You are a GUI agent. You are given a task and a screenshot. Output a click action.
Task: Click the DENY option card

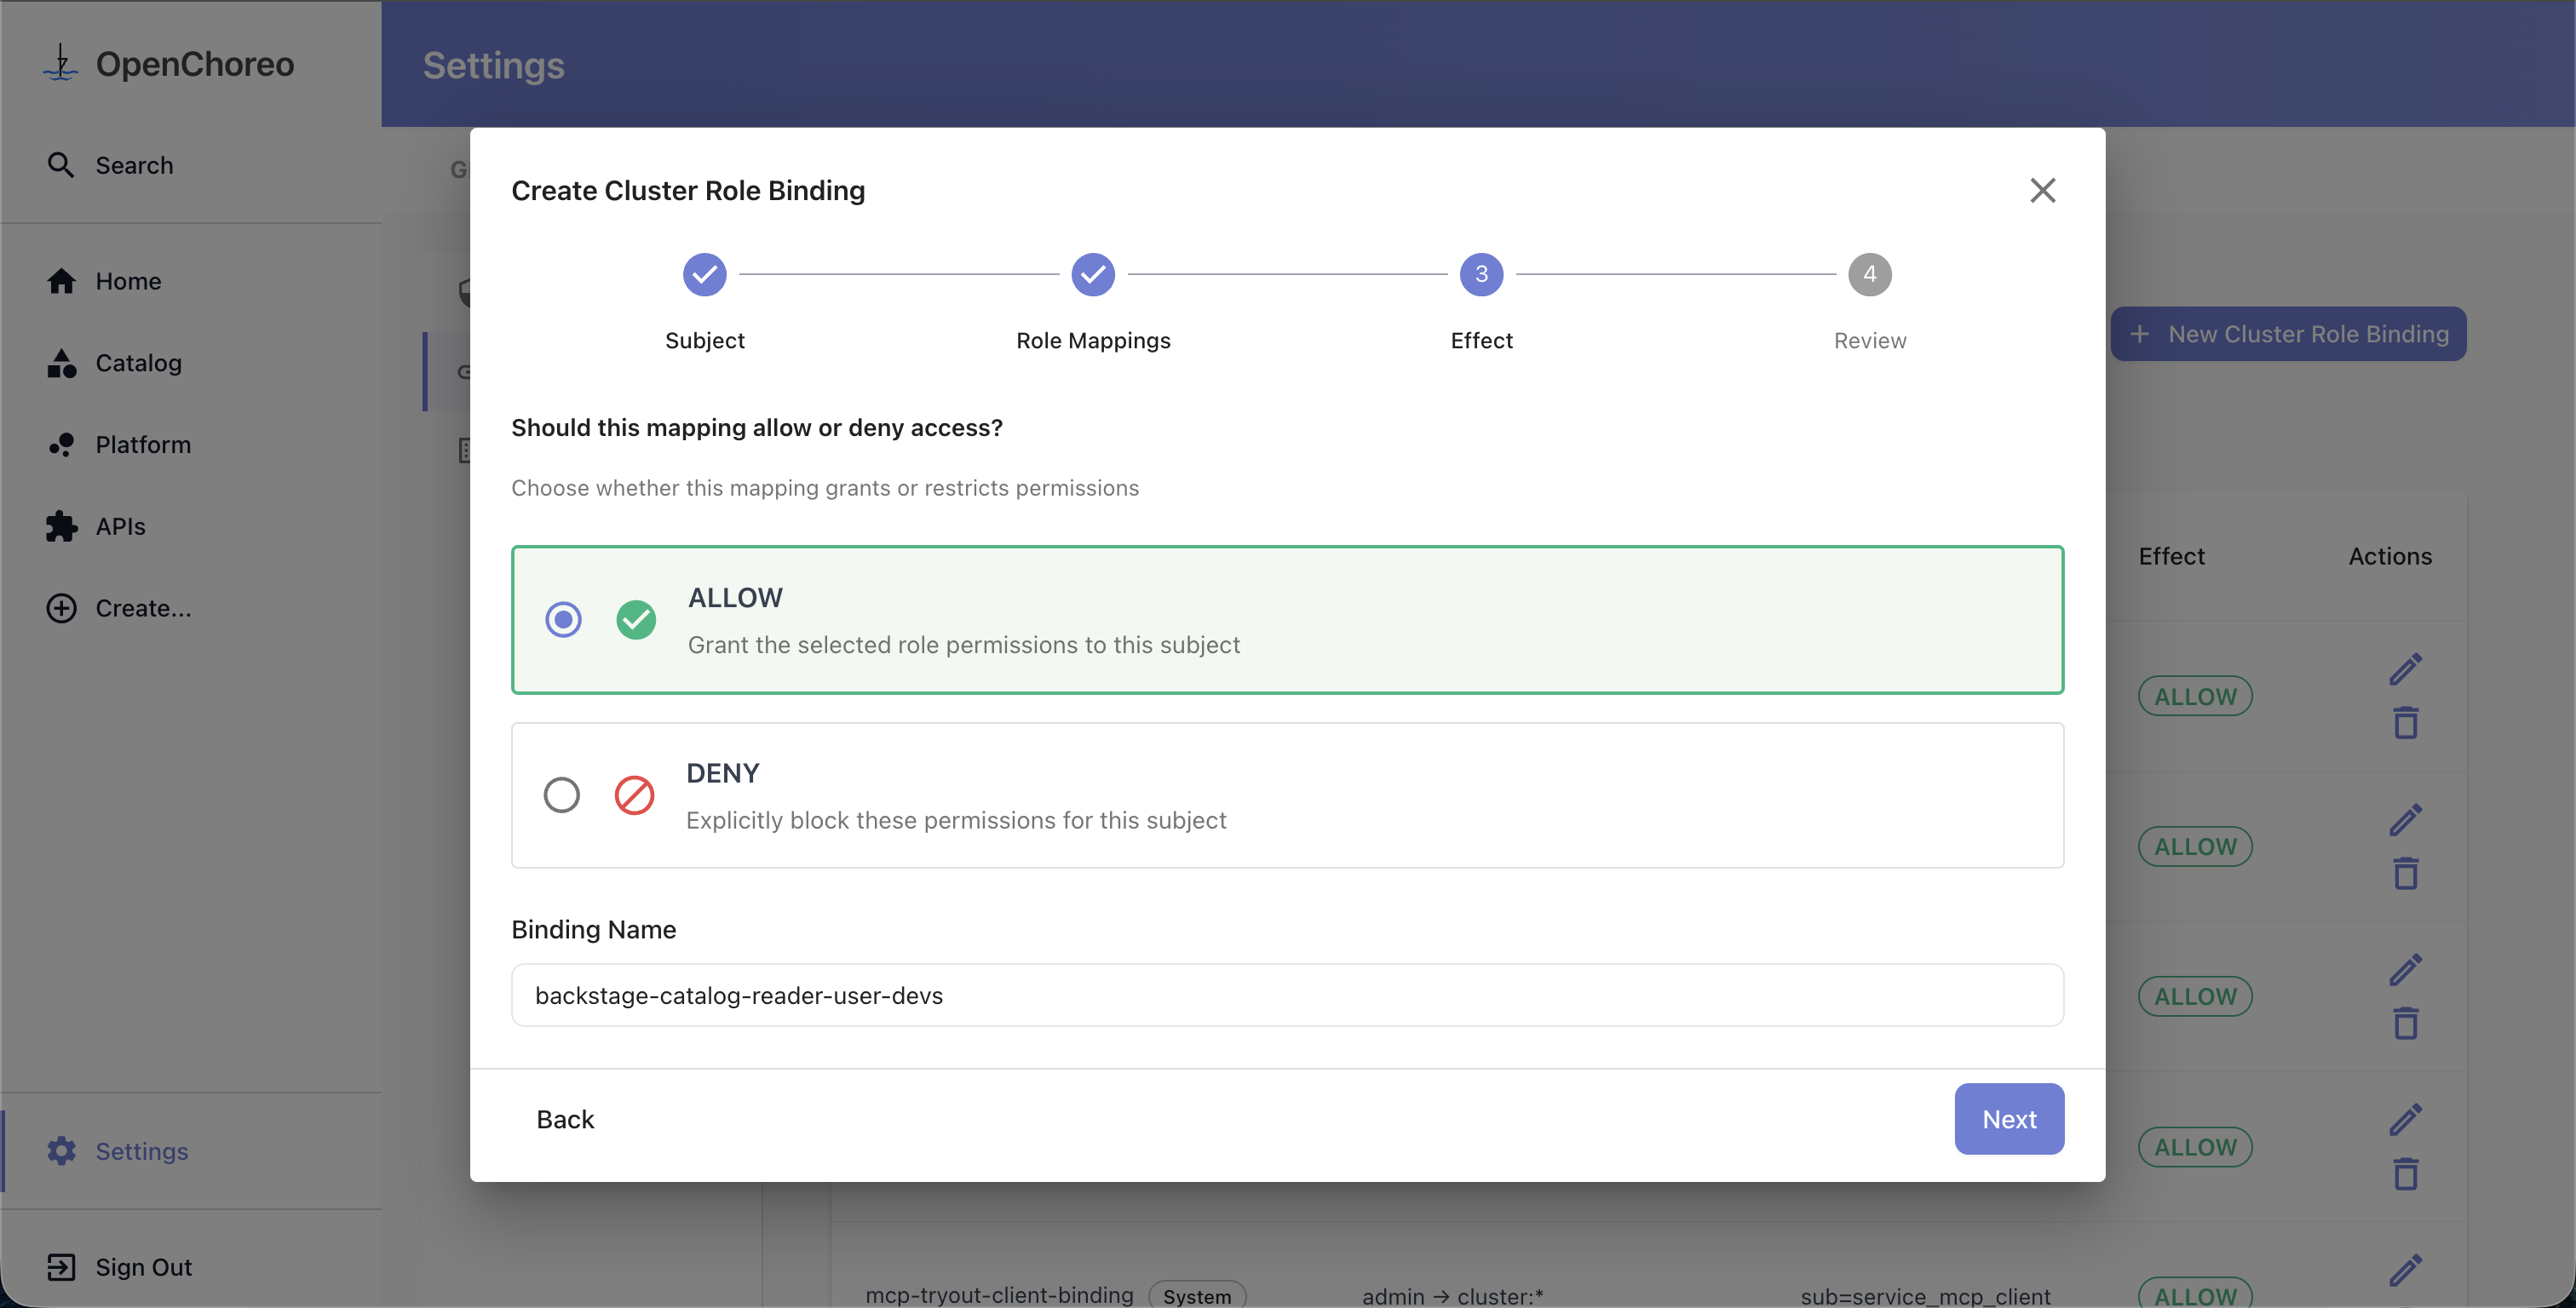pos(1286,795)
